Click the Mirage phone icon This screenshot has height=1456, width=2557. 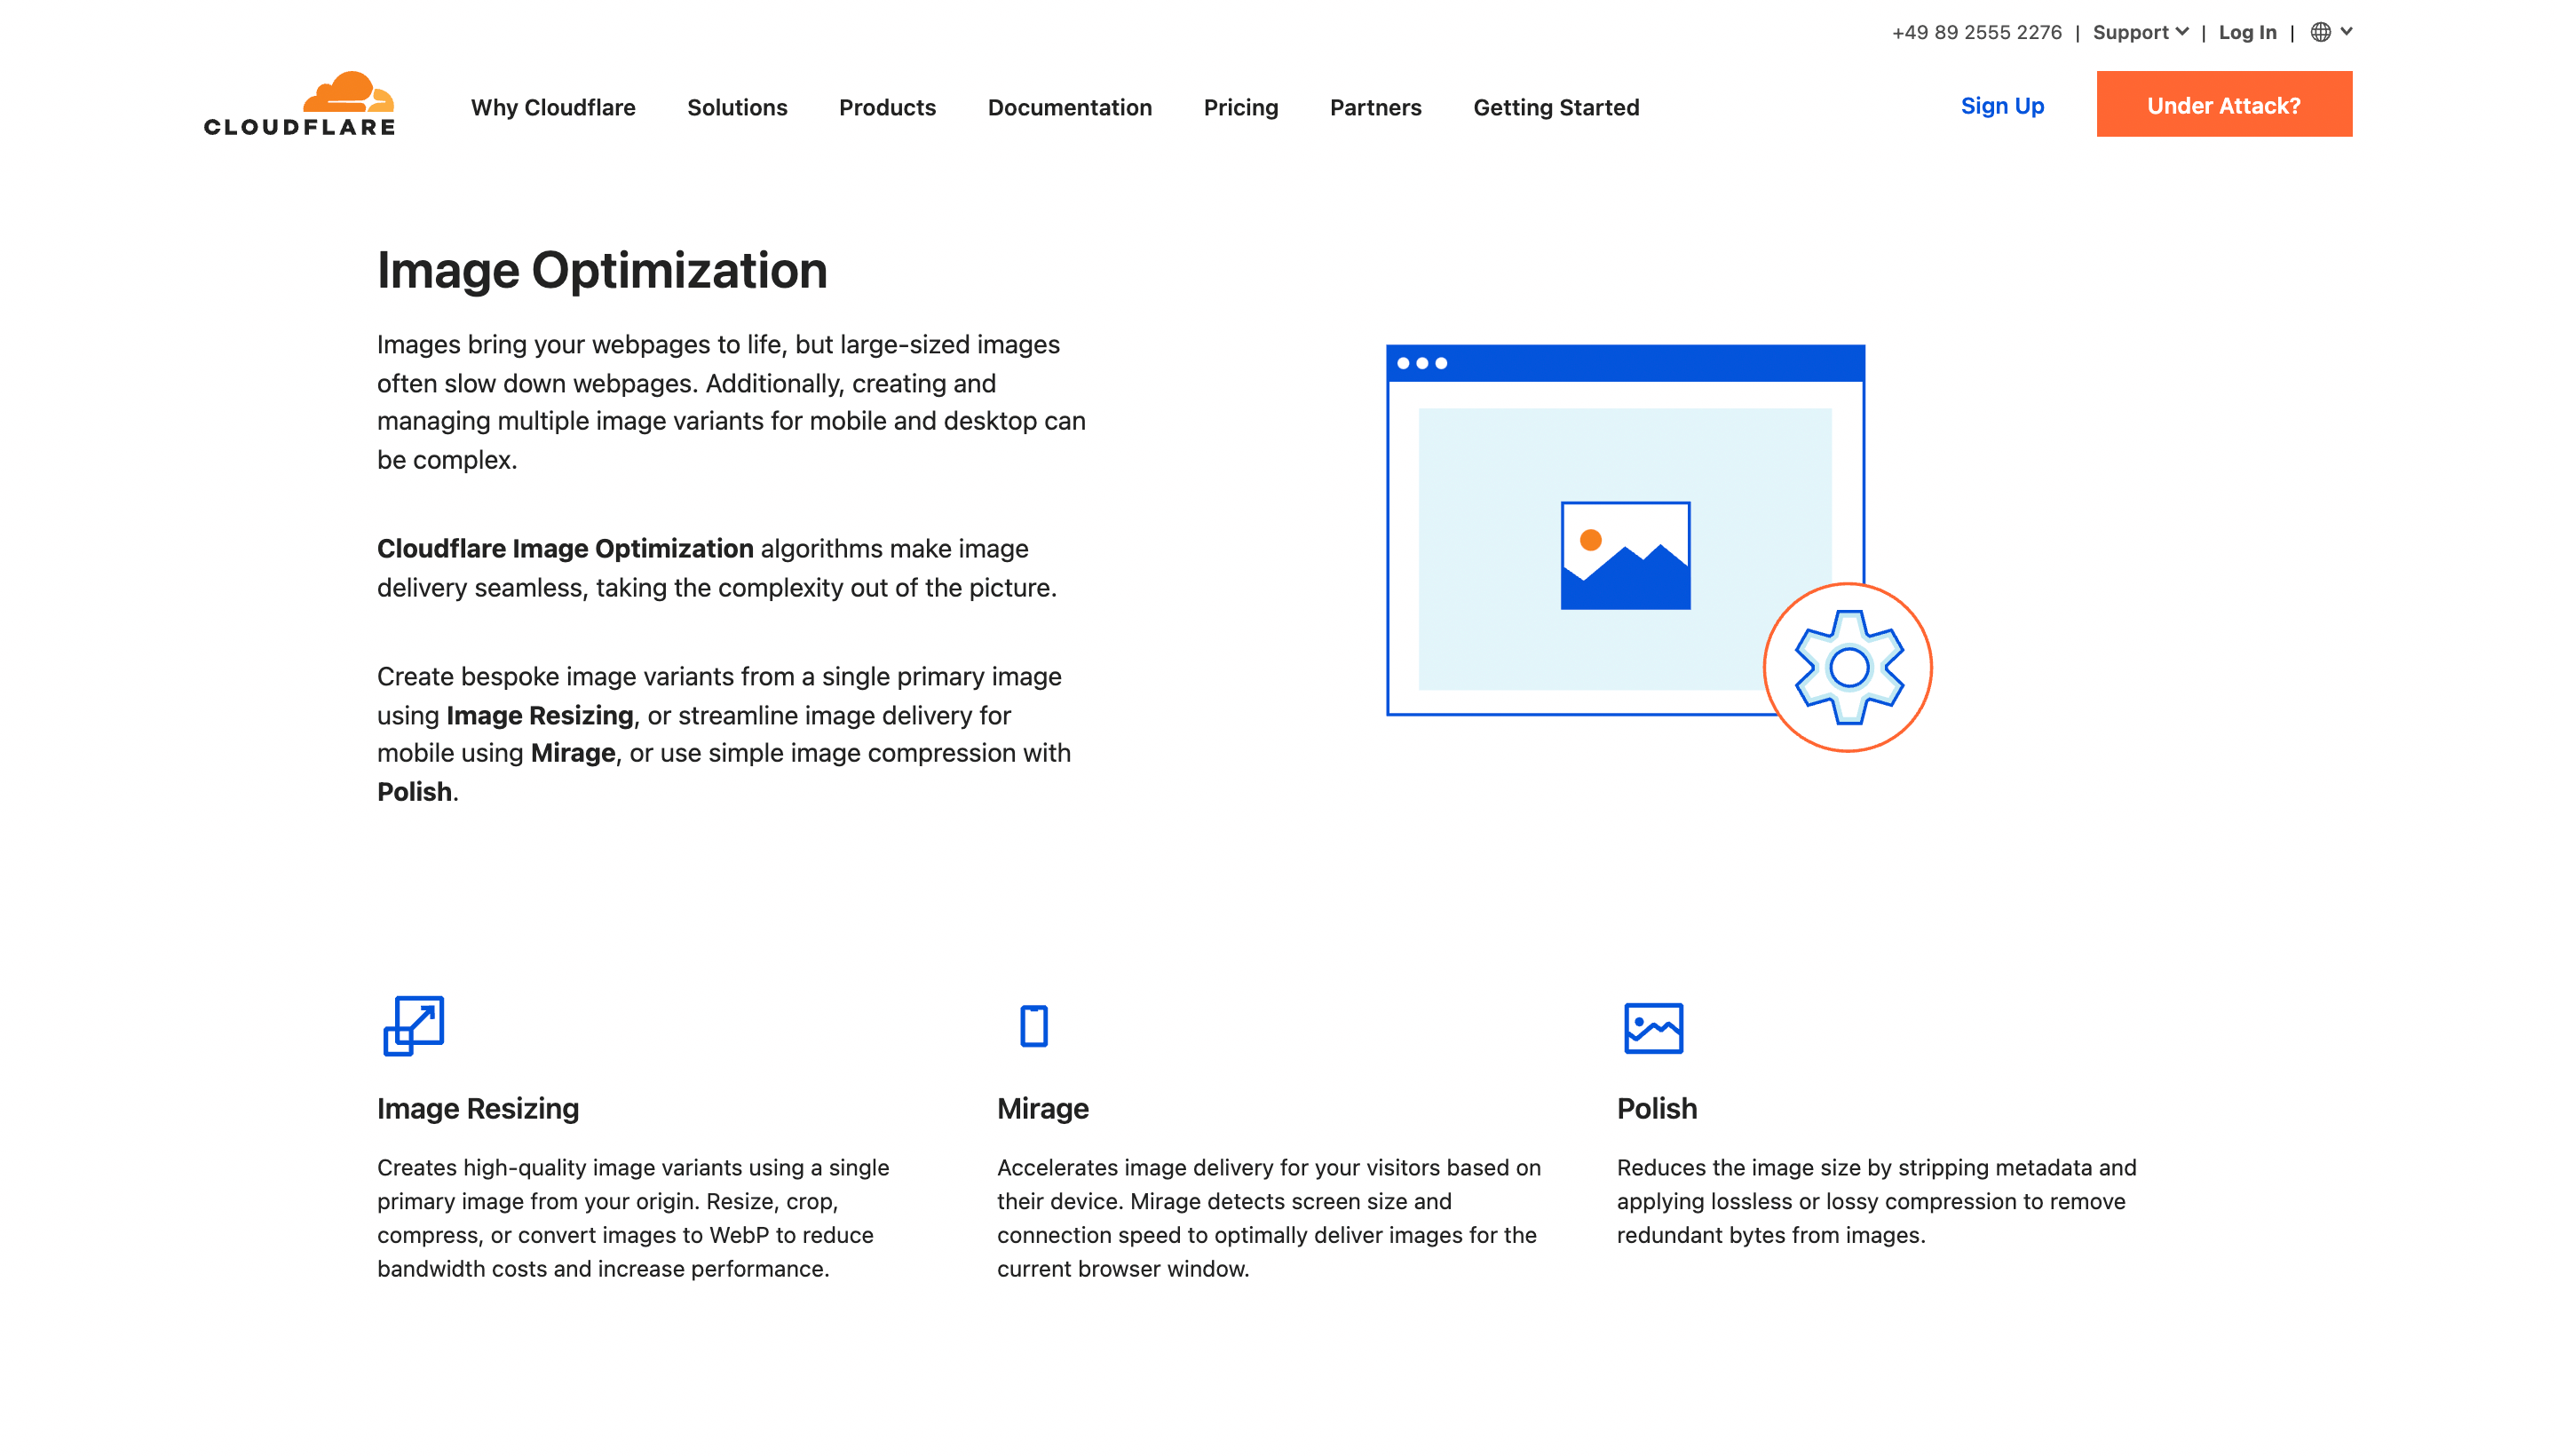click(x=1033, y=1026)
